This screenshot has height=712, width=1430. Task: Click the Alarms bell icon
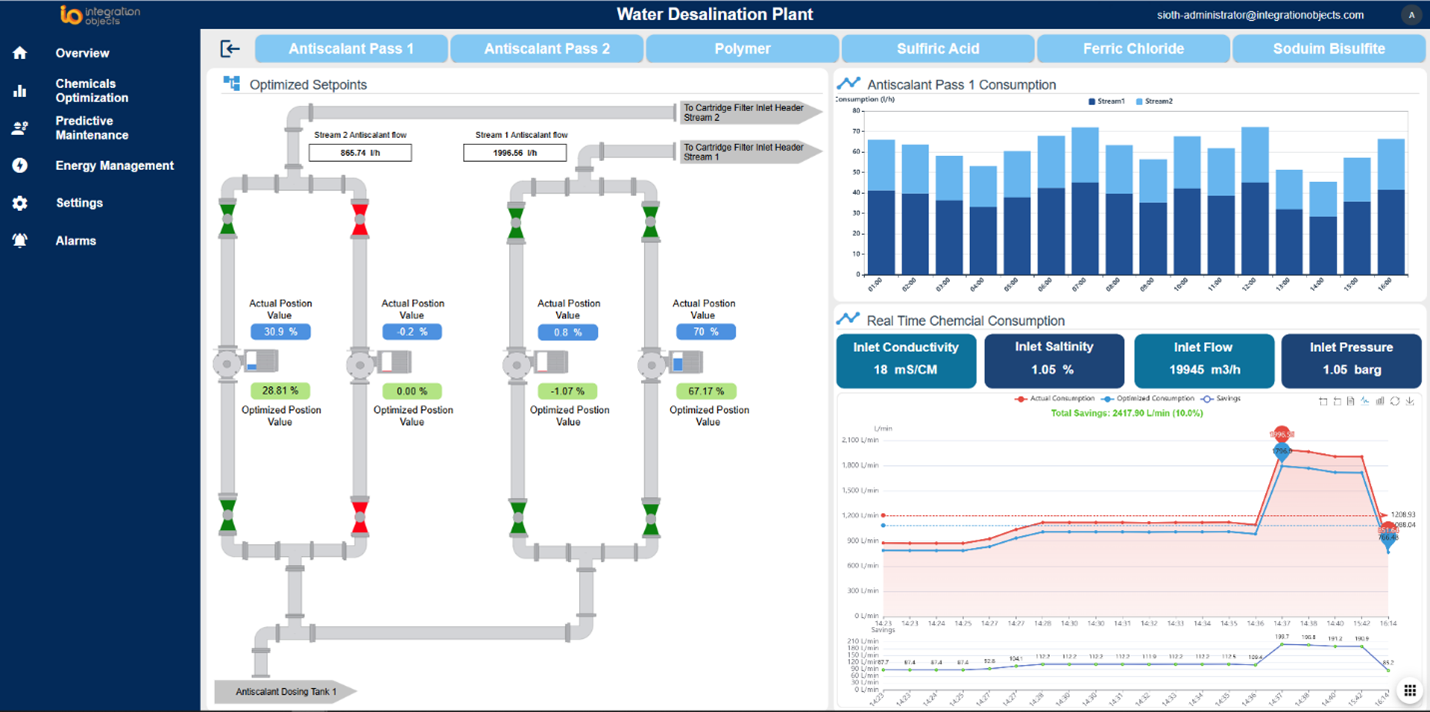[20, 241]
